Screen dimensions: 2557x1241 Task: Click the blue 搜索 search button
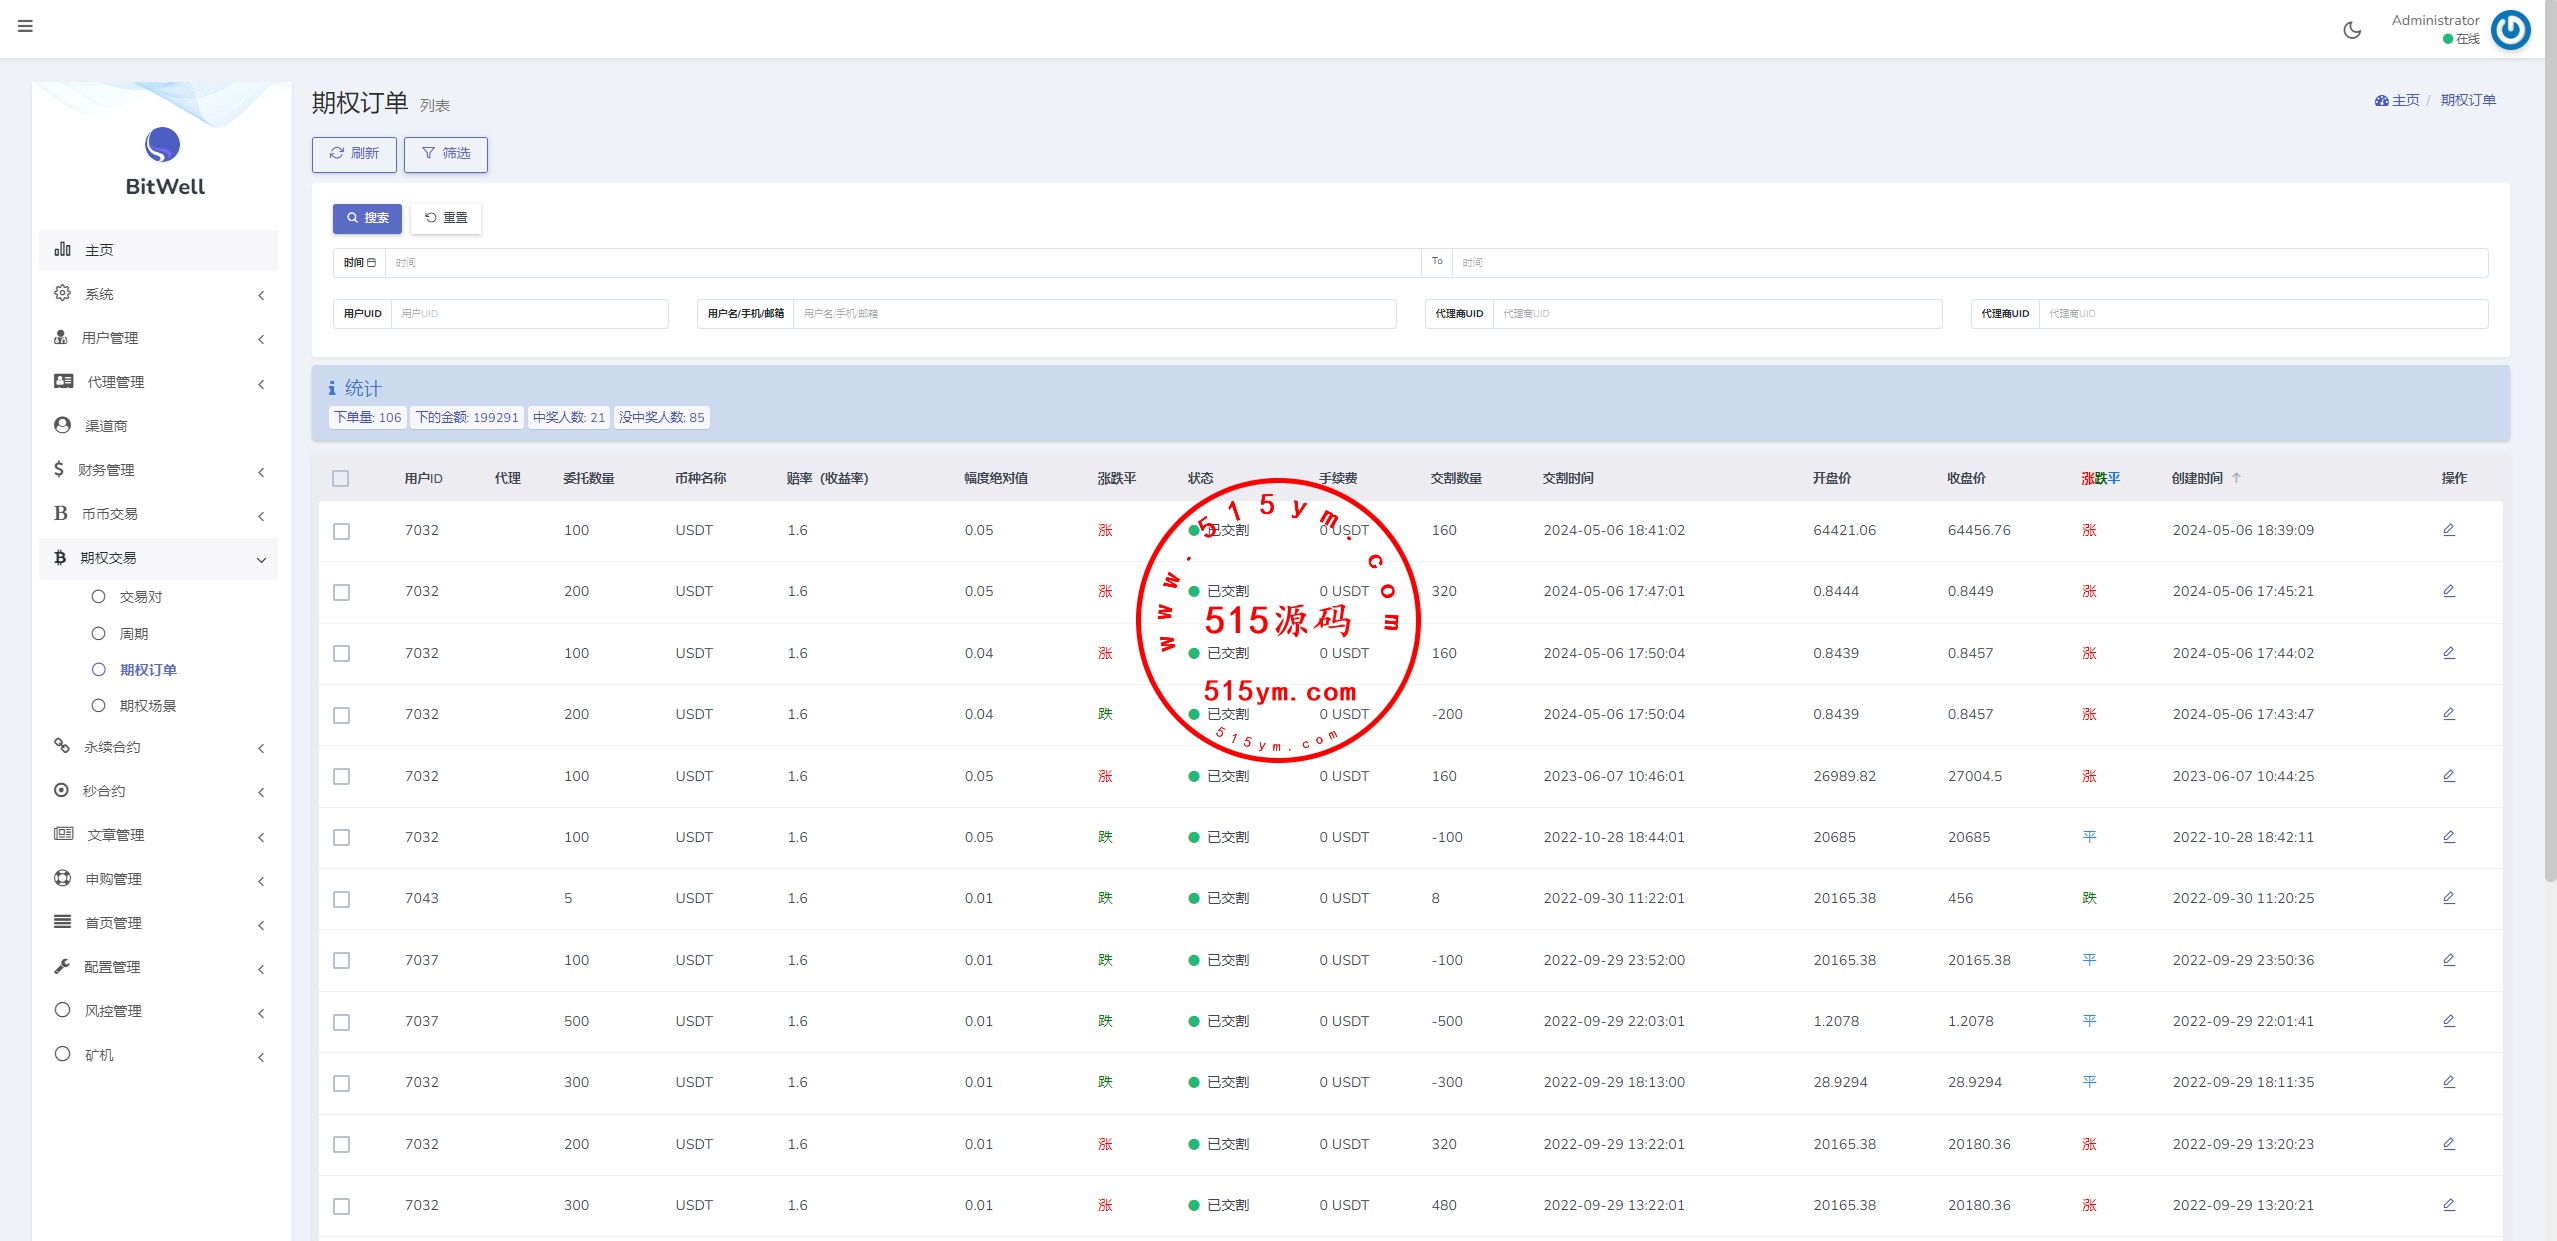pos(367,218)
